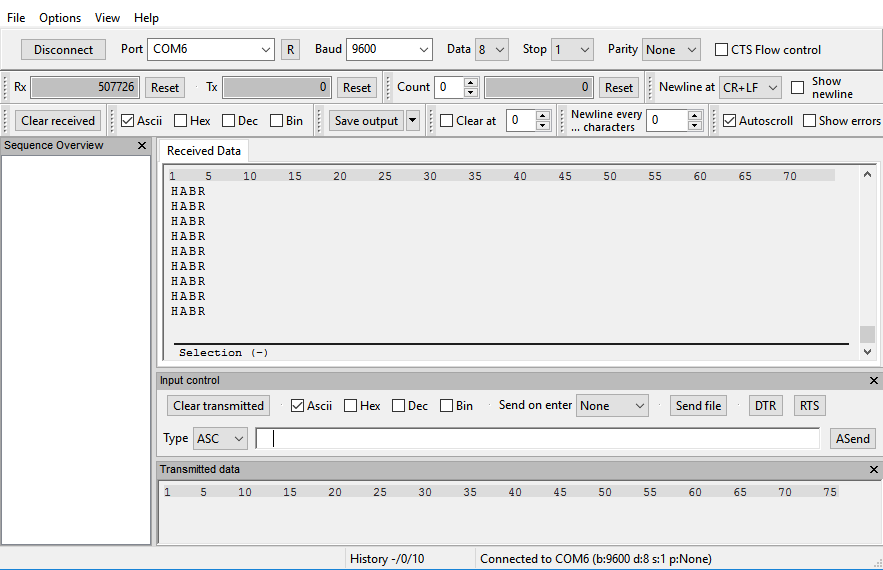
Task: Click the R port refresh button
Action: pyautogui.click(x=290, y=50)
